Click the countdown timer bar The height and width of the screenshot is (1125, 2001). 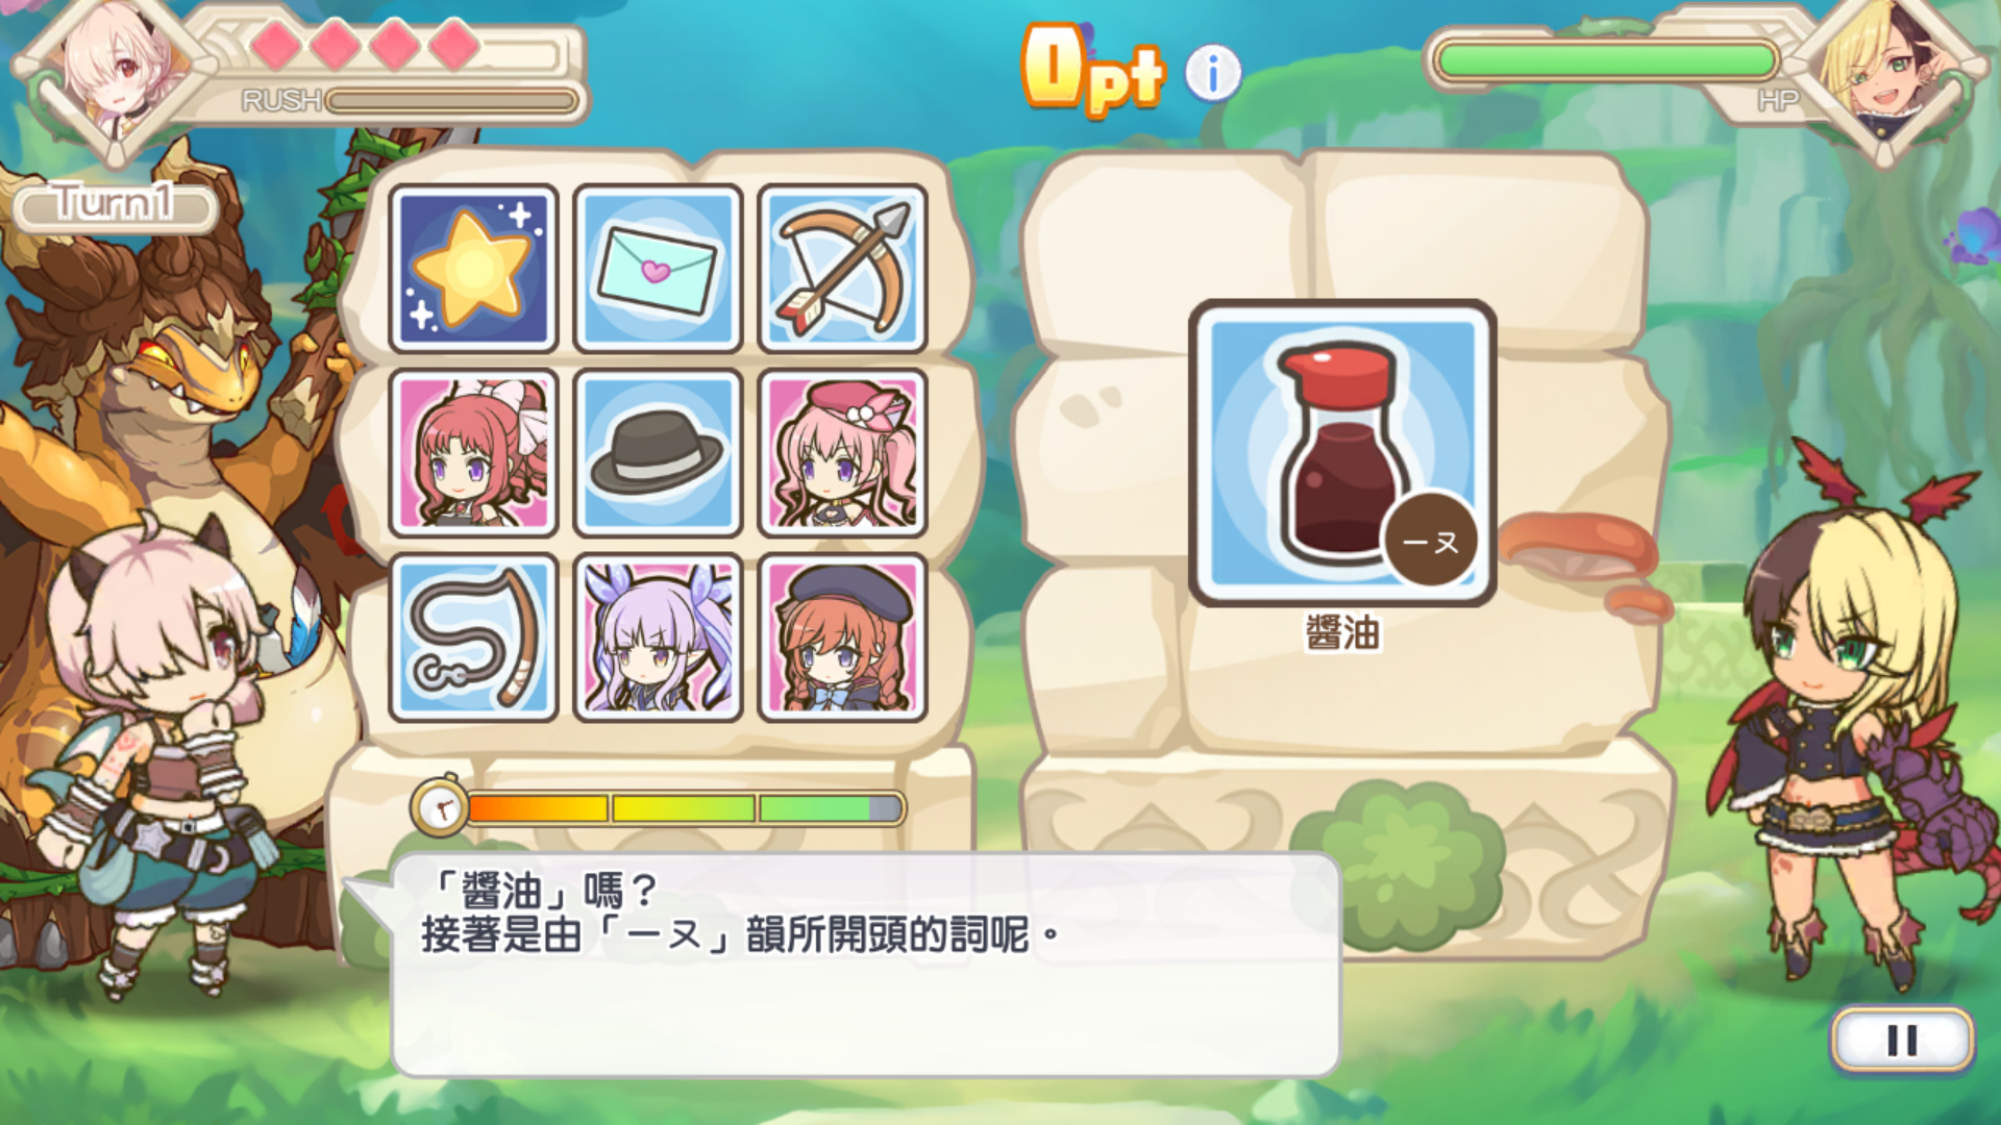[686, 808]
